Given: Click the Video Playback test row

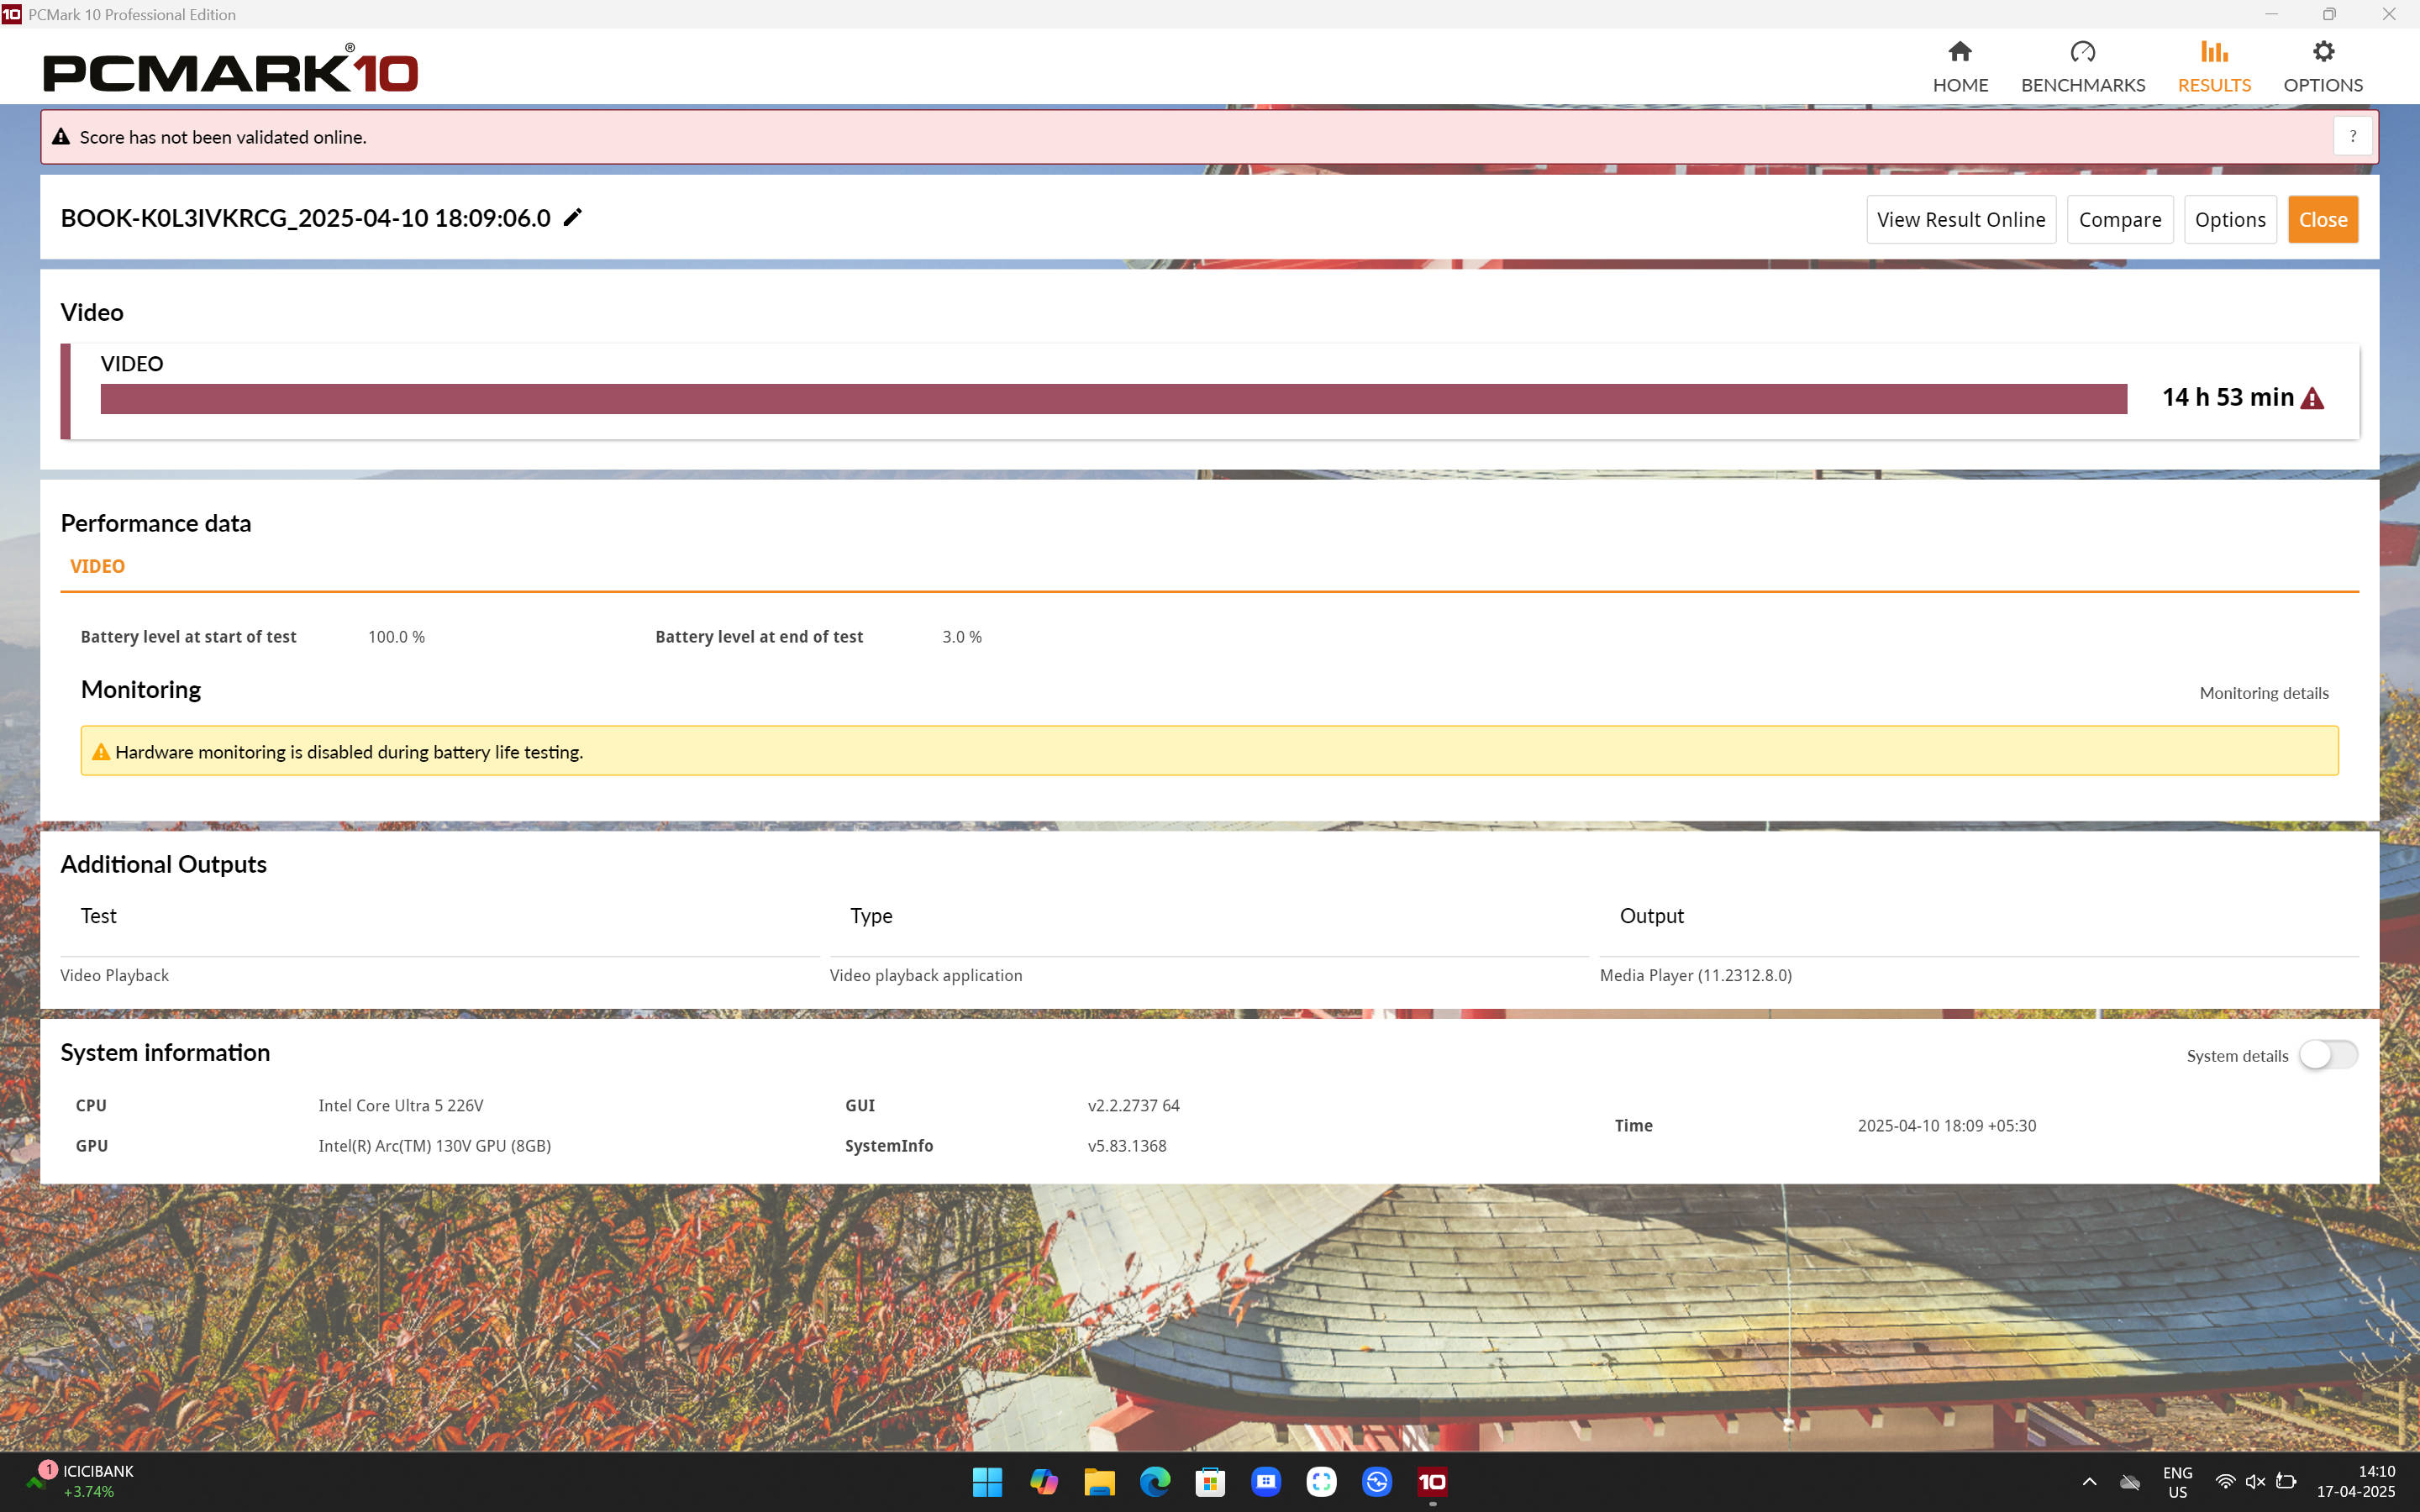Looking at the screenshot, I should [114, 975].
